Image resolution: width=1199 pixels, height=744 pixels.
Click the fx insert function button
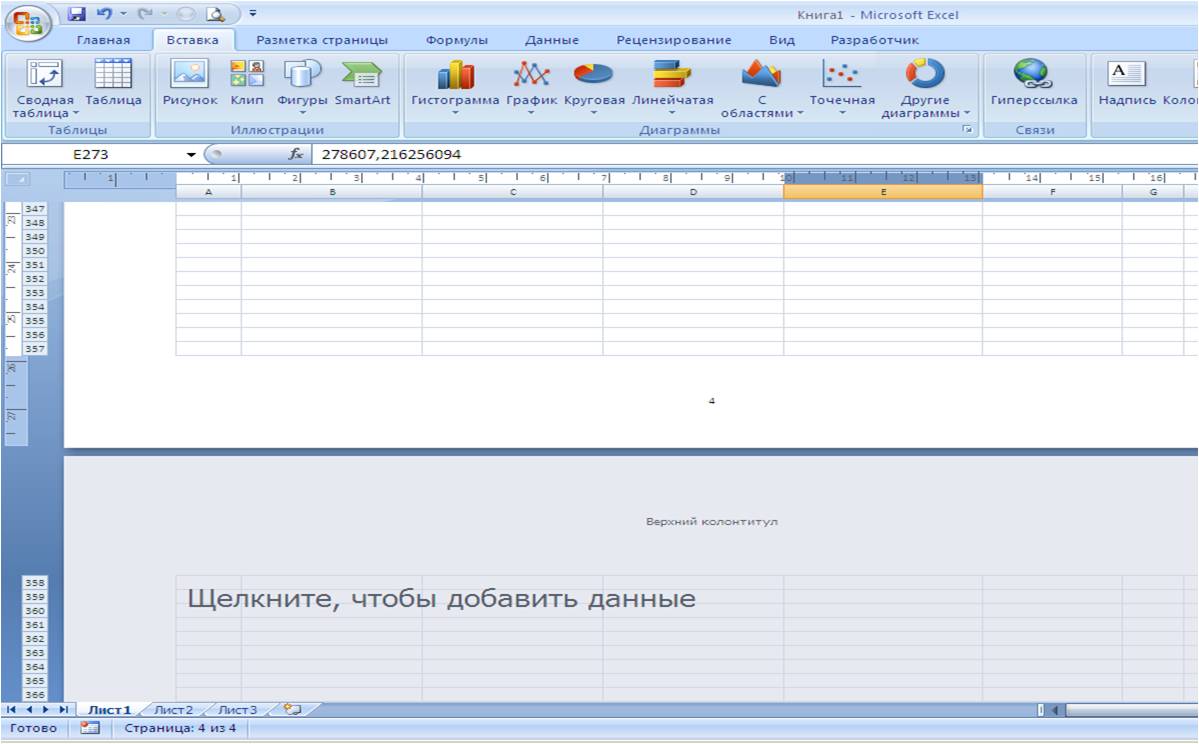295,155
